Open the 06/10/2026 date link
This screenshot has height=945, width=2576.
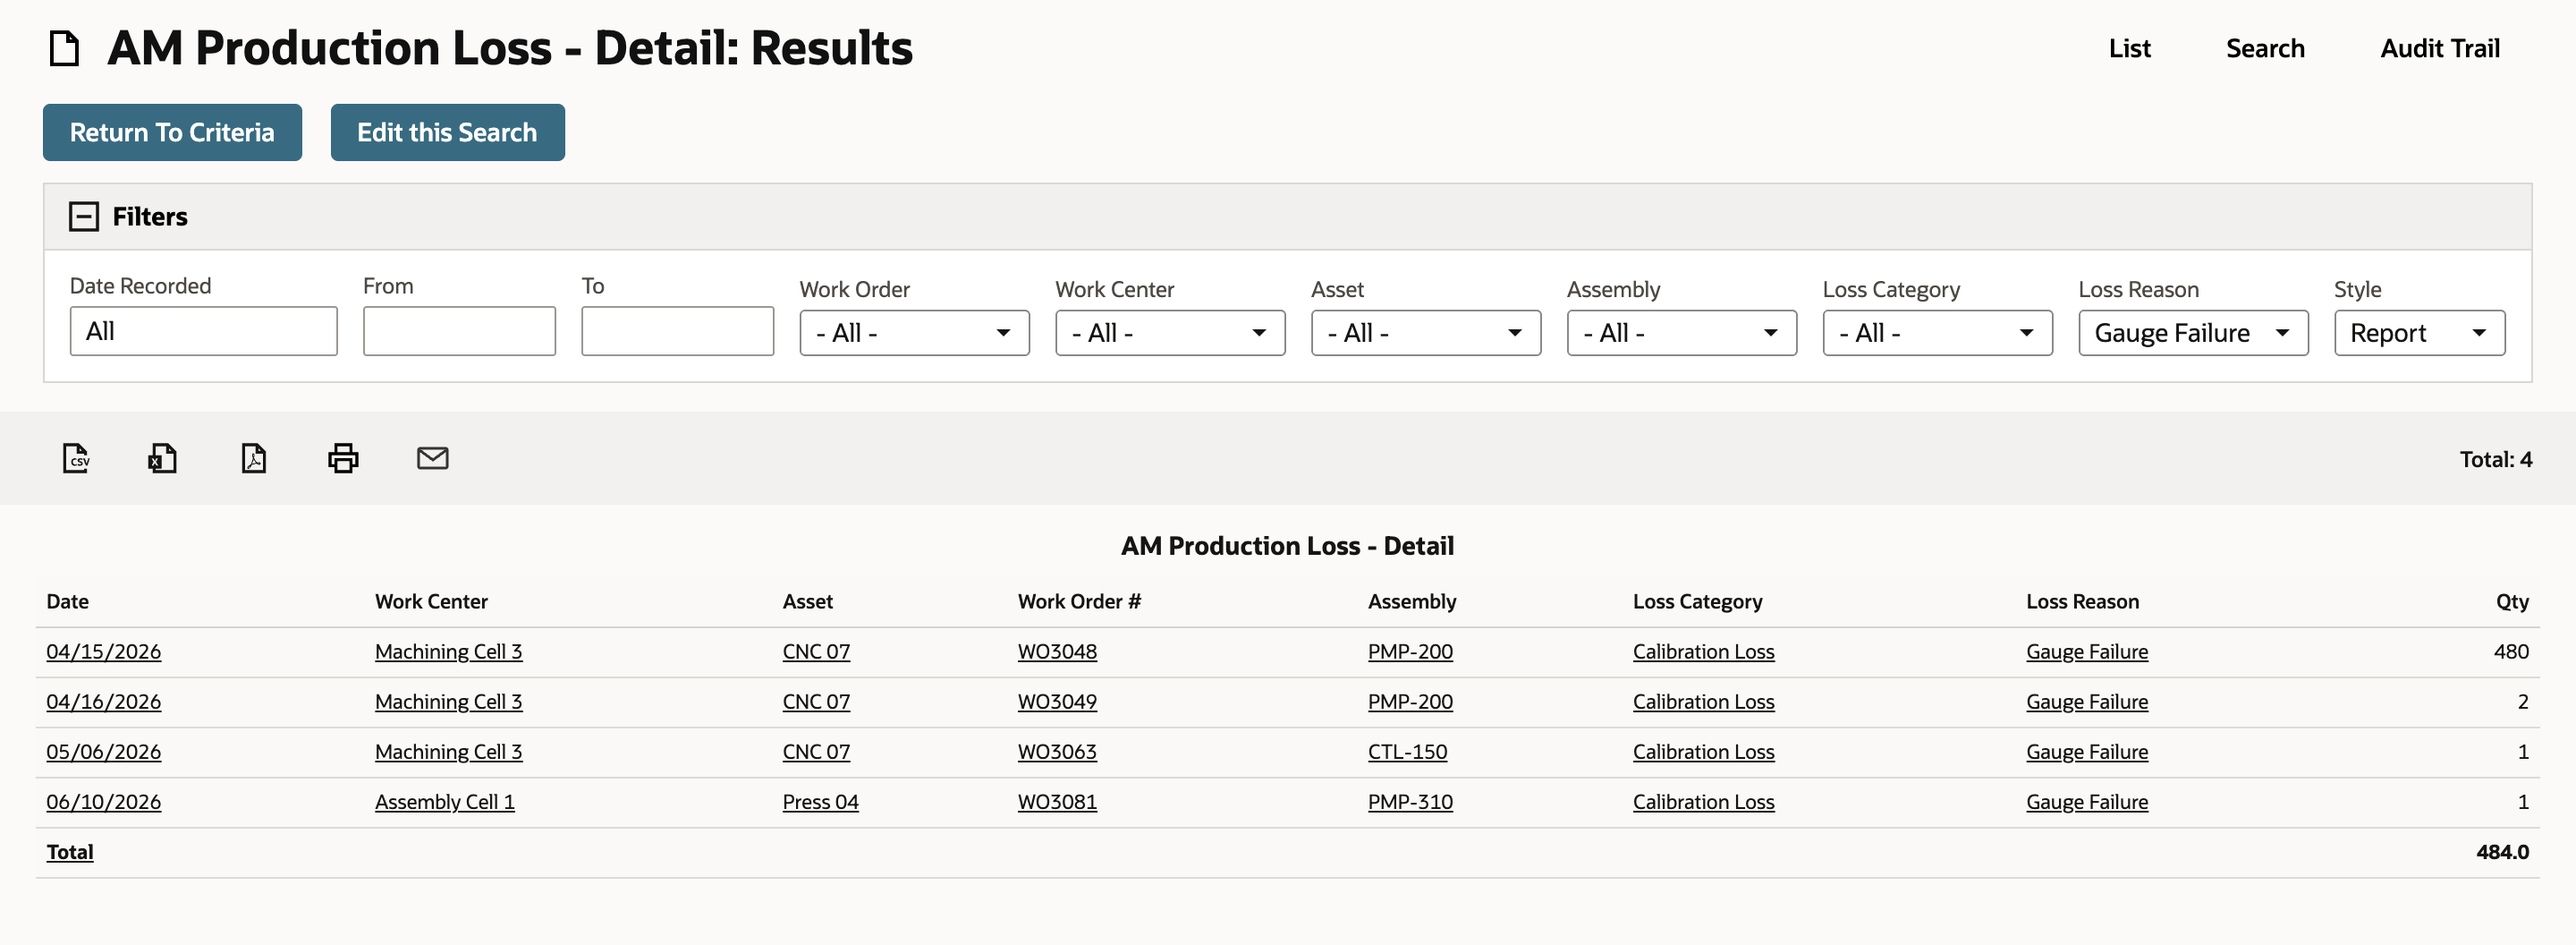pyautogui.click(x=104, y=802)
